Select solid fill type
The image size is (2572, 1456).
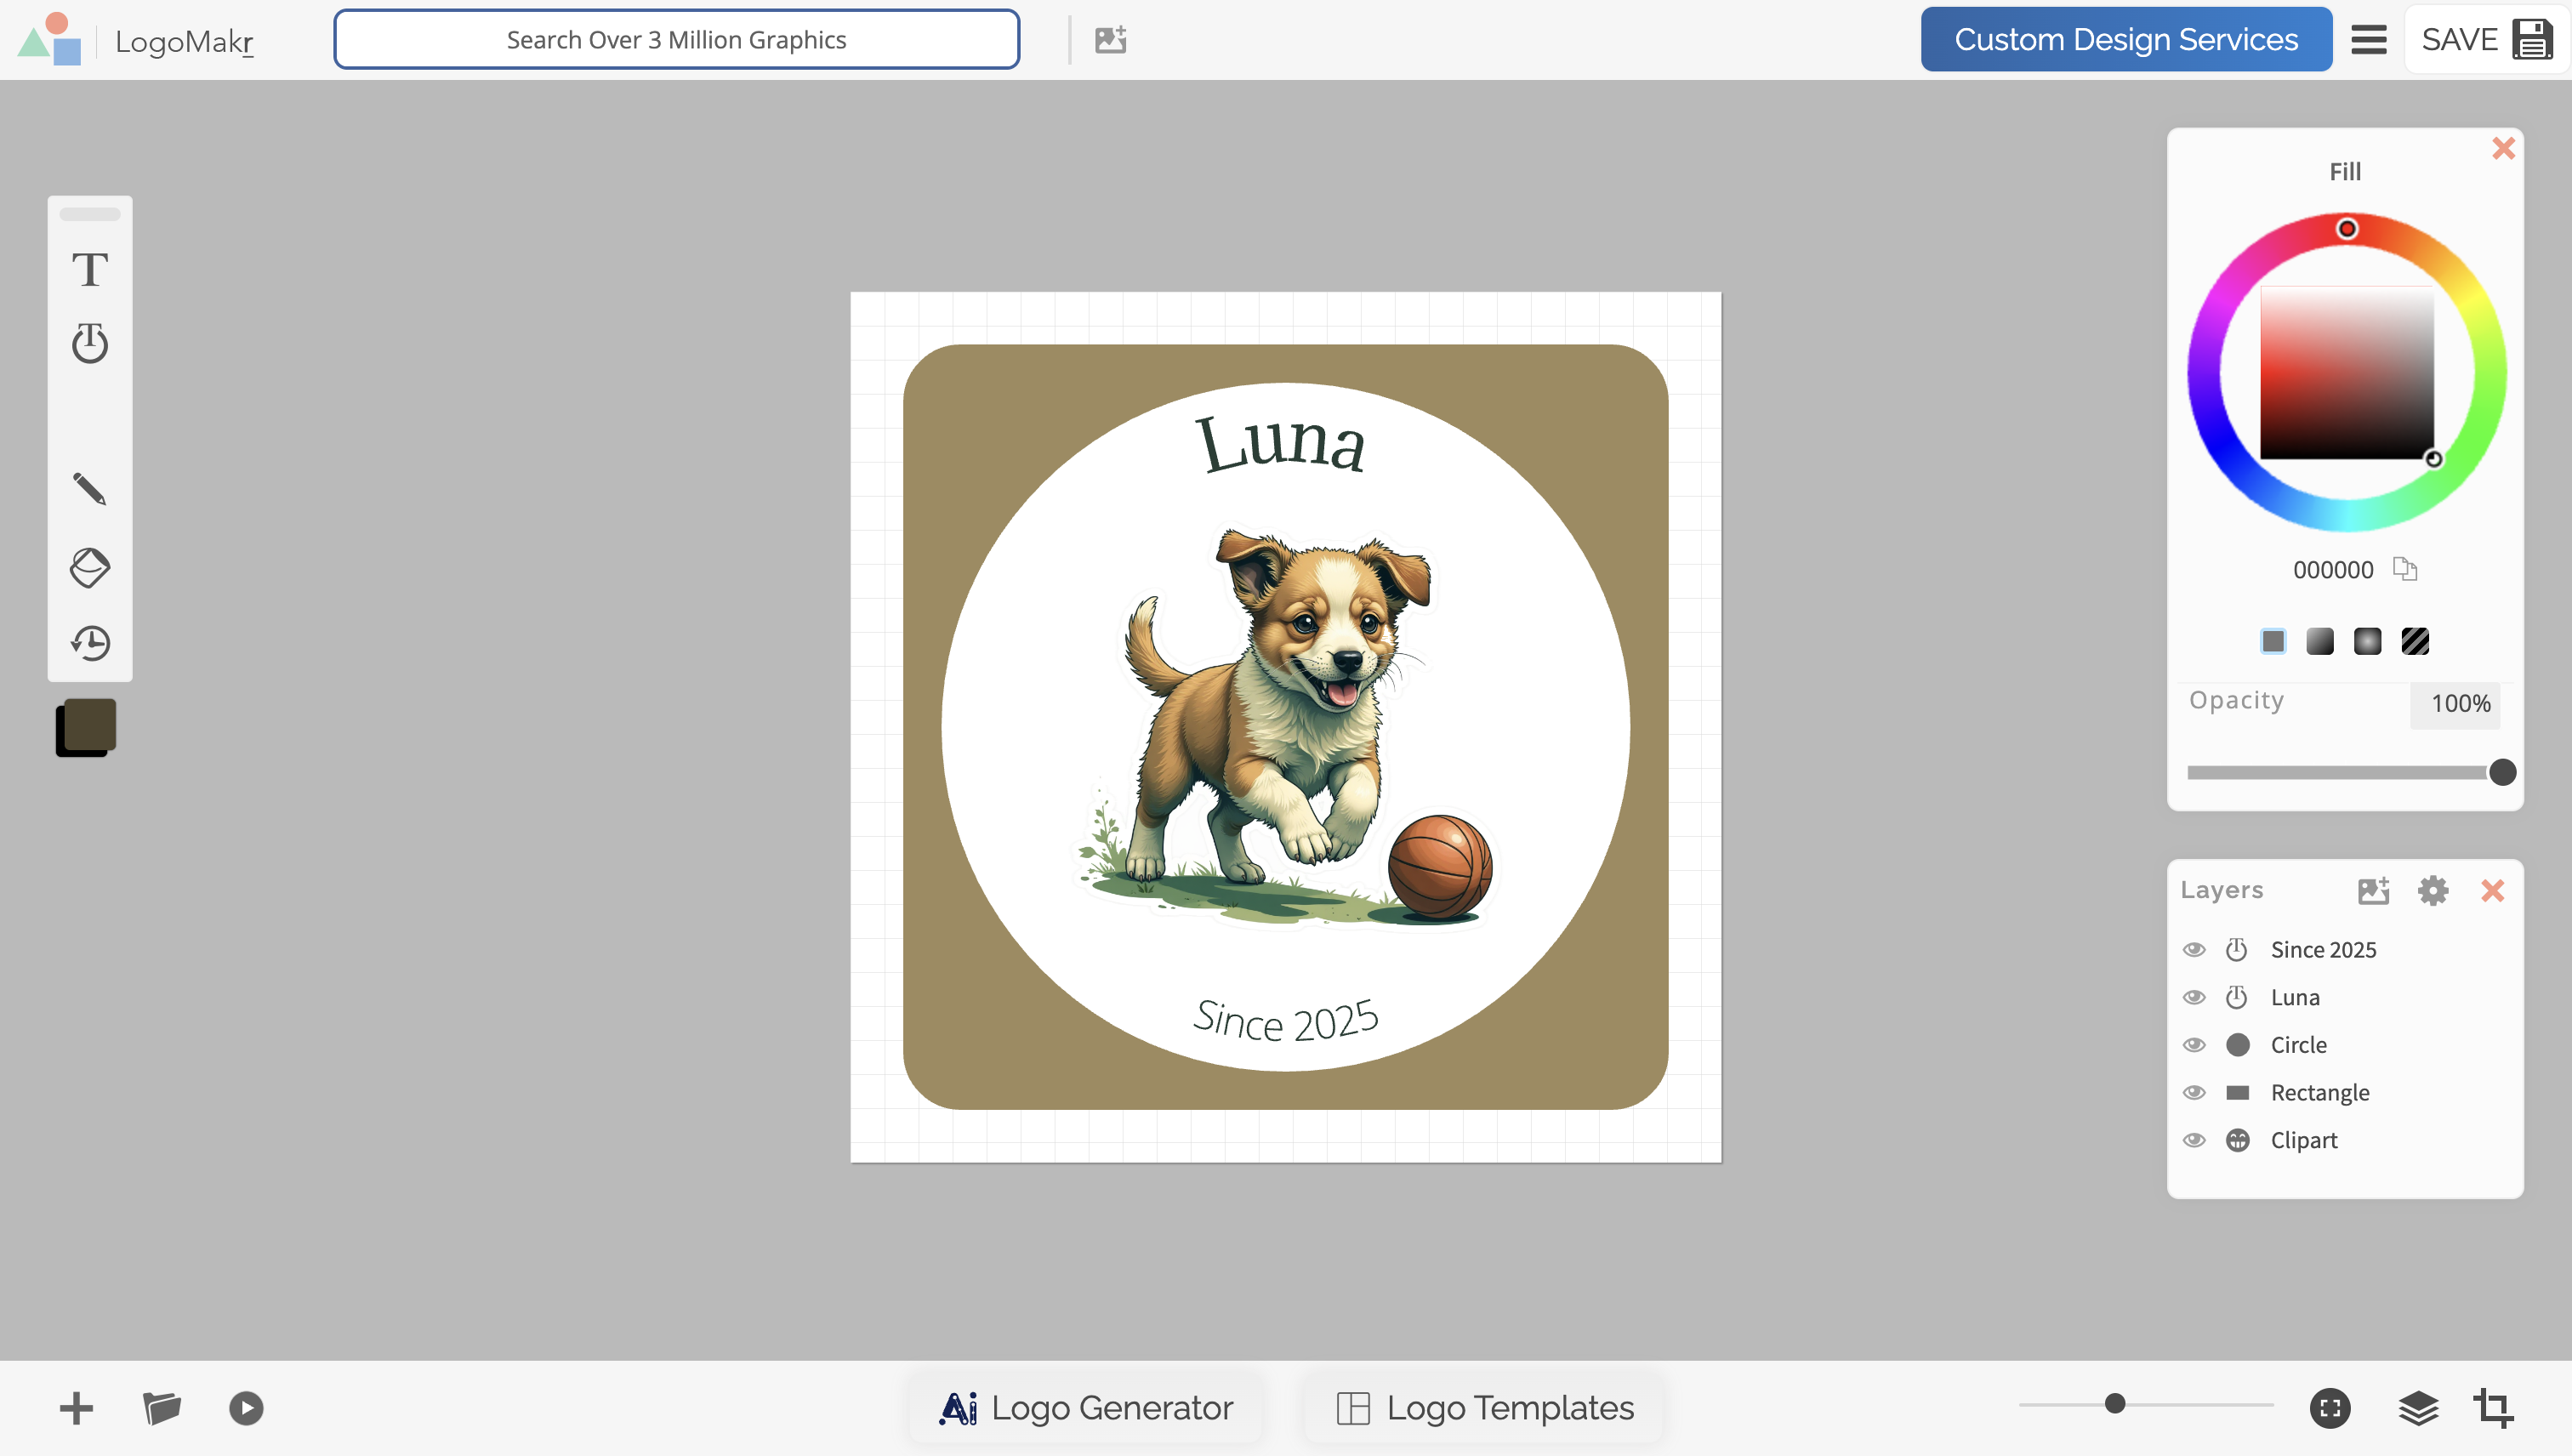click(x=2273, y=641)
